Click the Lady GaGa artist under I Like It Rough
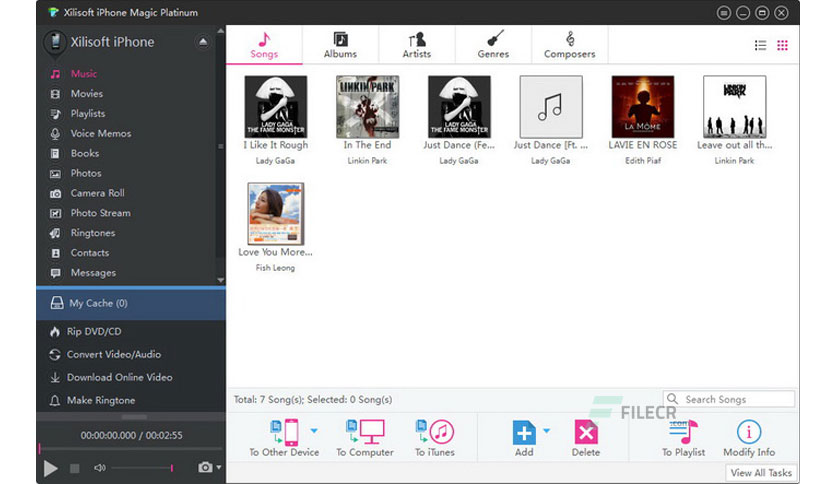 tap(275, 160)
